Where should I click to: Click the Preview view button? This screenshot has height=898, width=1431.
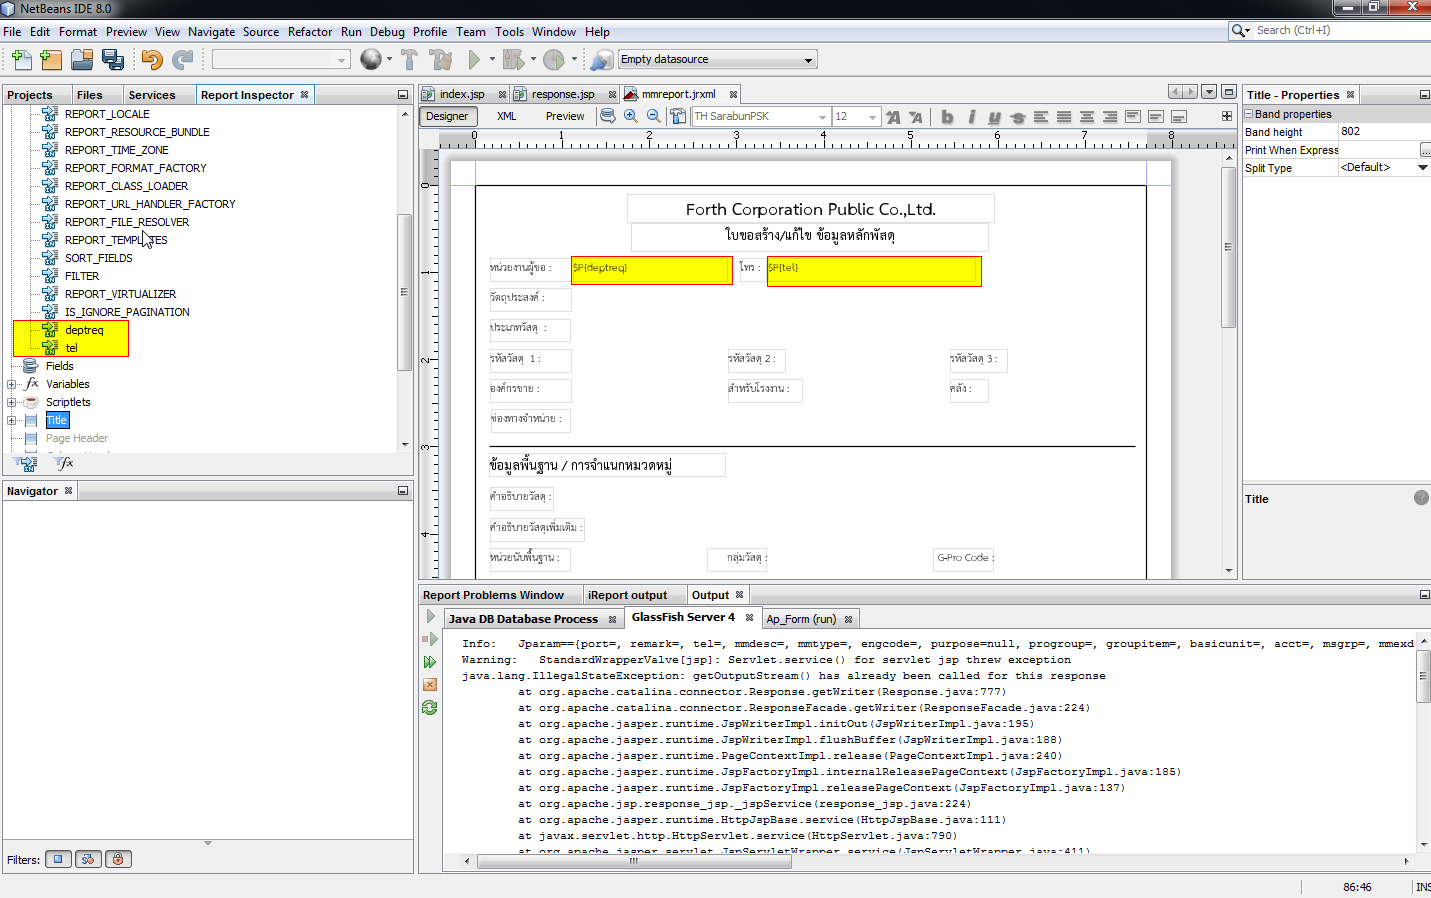[x=565, y=116]
